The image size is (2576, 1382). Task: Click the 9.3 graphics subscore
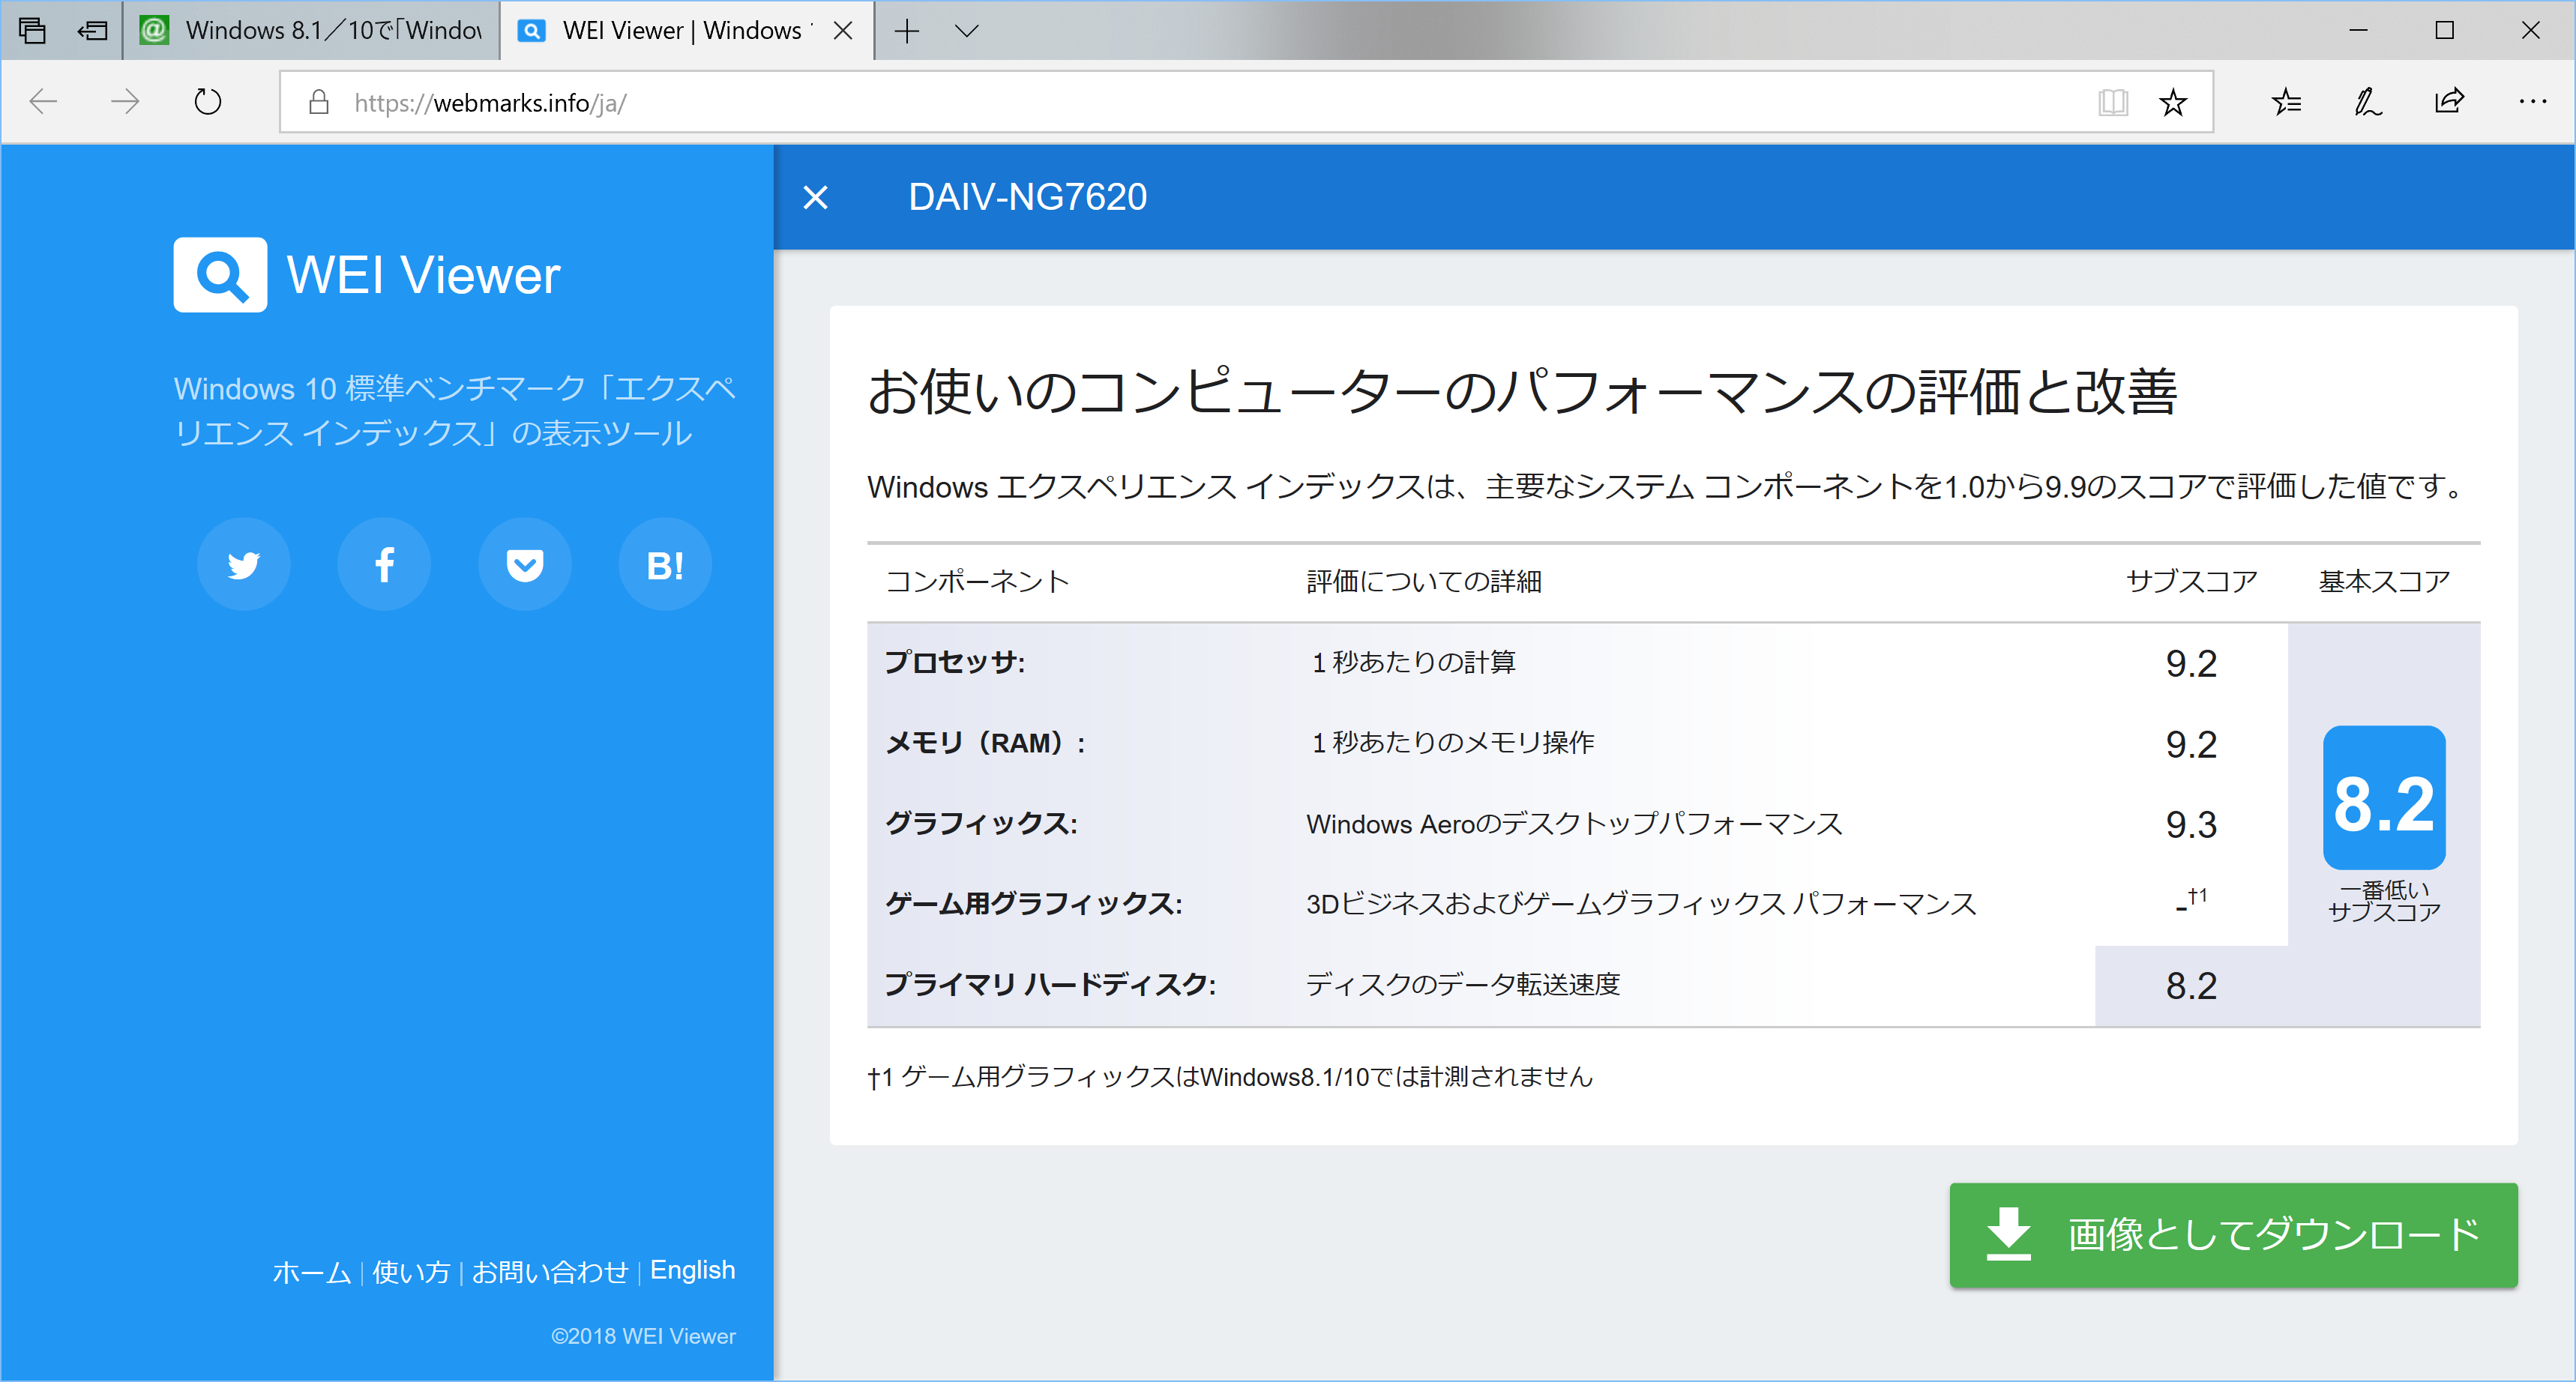pyautogui.click(x=2191, y=825)
